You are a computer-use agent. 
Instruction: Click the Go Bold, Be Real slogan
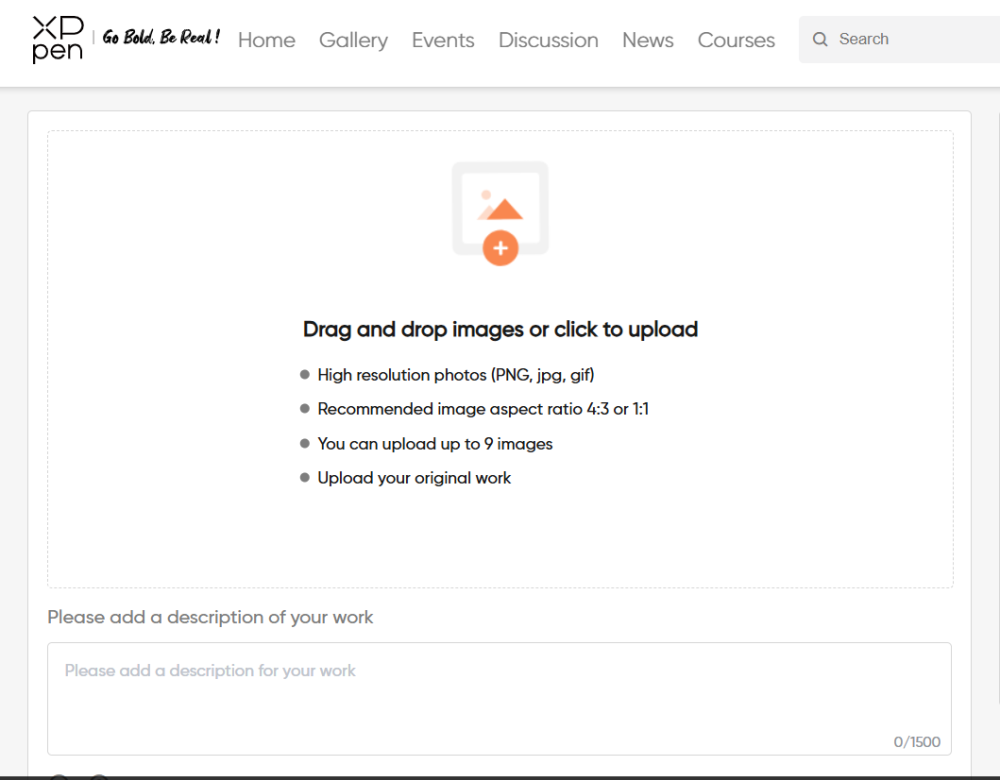(x=161, y=38)
